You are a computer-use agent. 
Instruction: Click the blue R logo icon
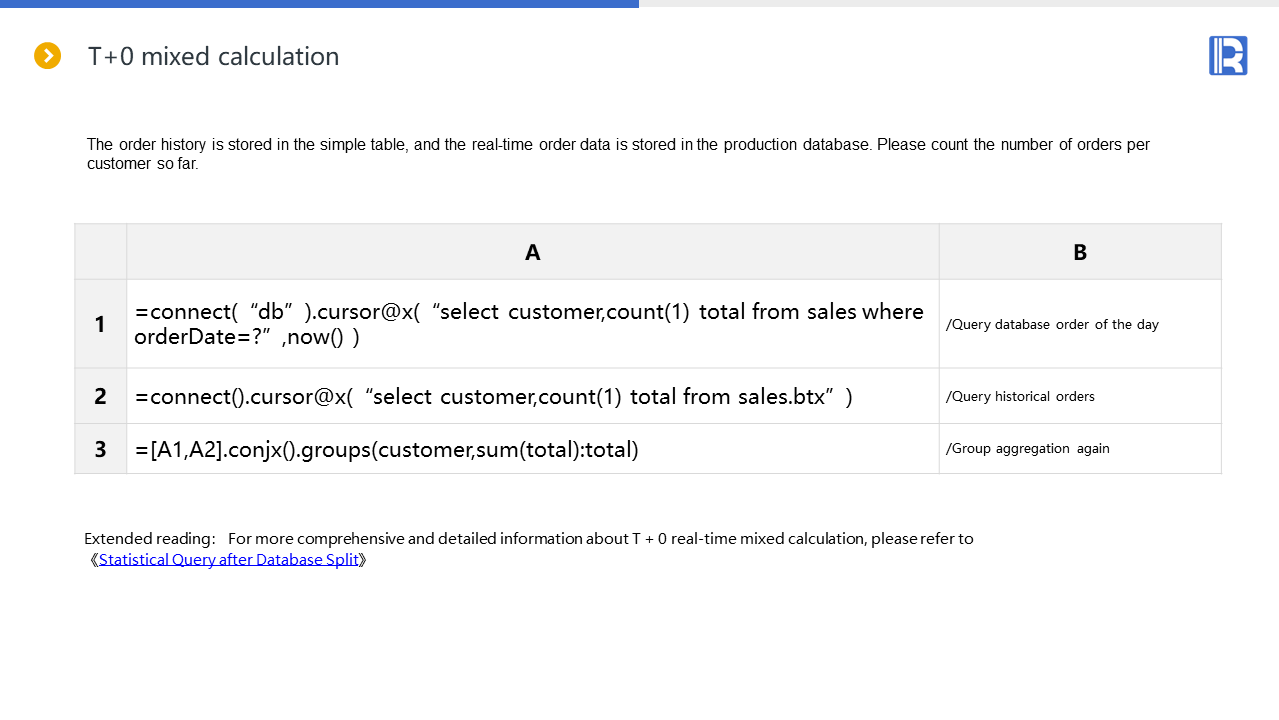pos(1228,56)
